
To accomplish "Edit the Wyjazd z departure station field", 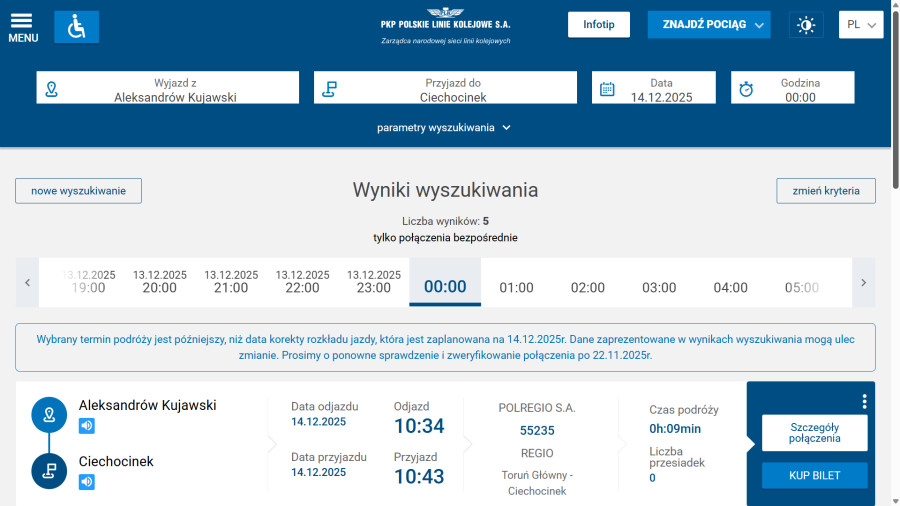I will pos(168,89).
